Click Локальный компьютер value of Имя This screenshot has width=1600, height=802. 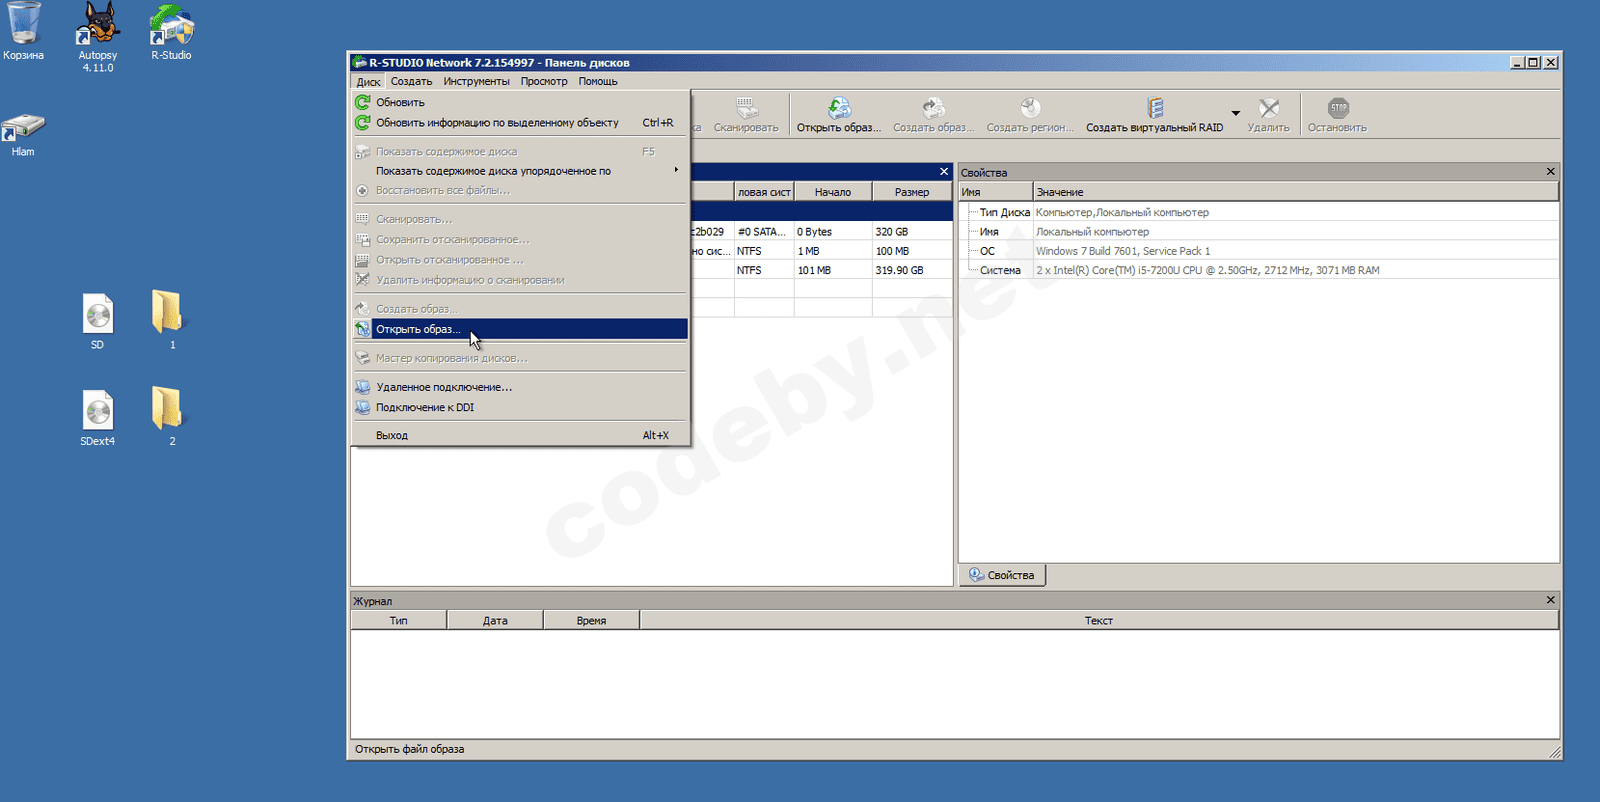[1092, 232]
